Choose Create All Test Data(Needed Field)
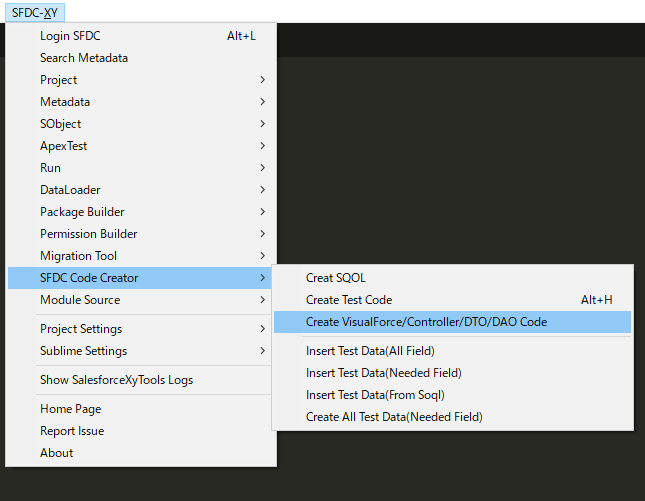Image resolution: width=645 pixels, height=501 pixels. pos(452,417)
